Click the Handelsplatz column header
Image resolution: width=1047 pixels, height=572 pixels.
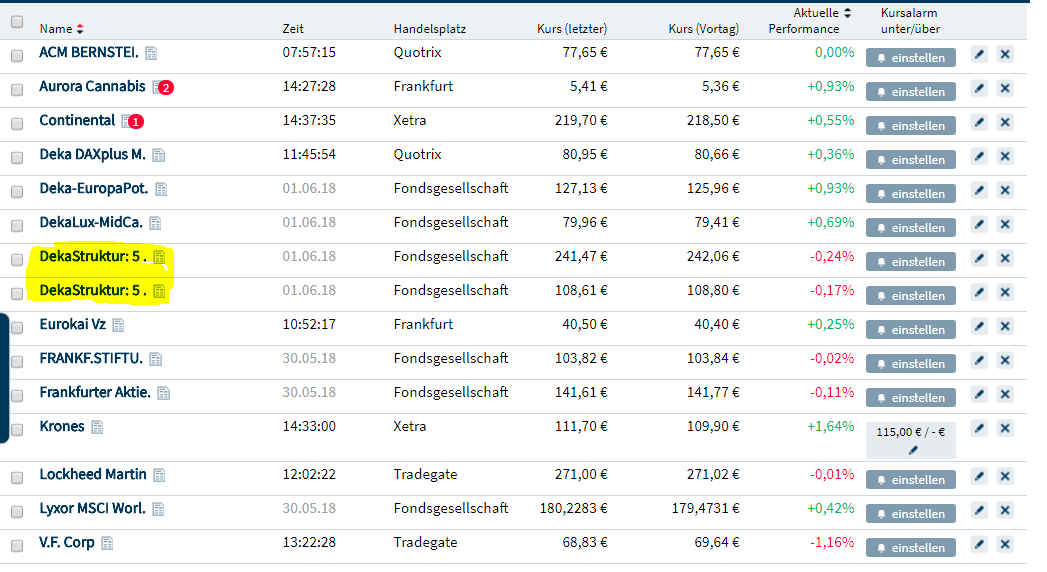point(429,29)
